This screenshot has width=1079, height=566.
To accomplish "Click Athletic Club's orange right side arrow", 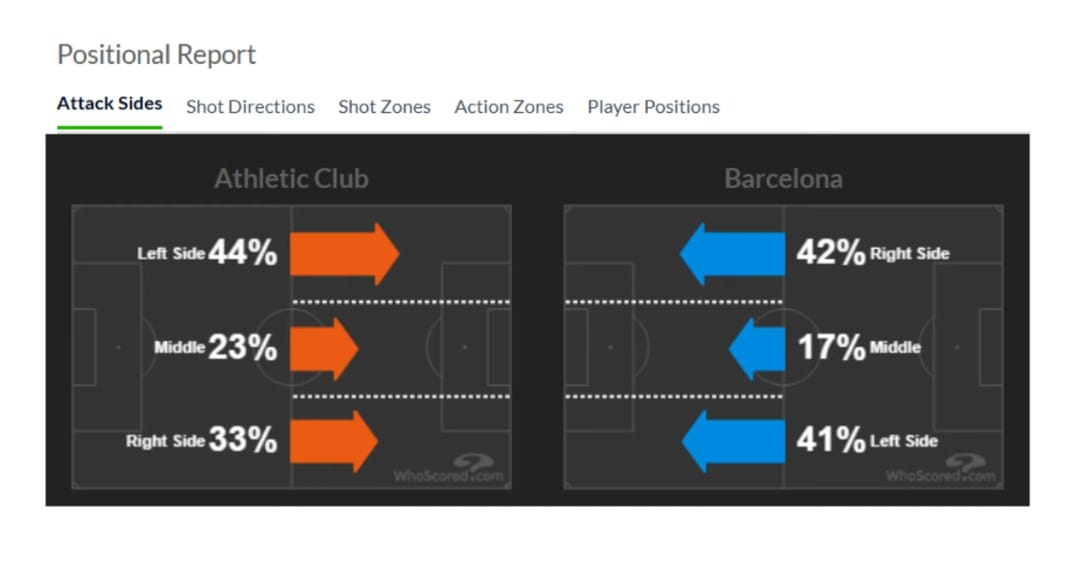I will click(333, 440).
